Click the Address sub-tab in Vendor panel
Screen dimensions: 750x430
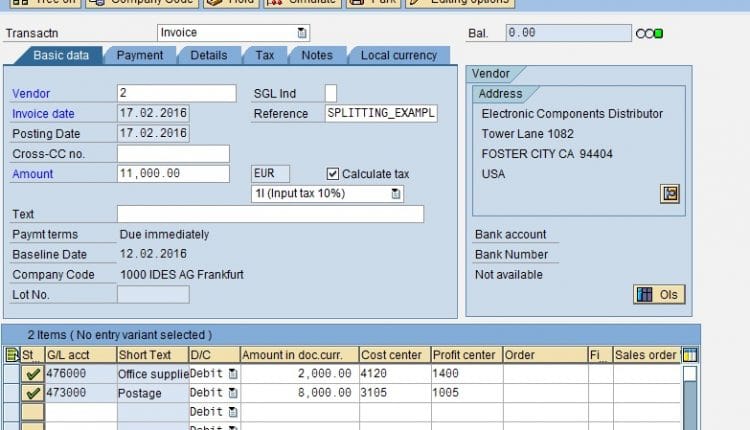point(500,94)
